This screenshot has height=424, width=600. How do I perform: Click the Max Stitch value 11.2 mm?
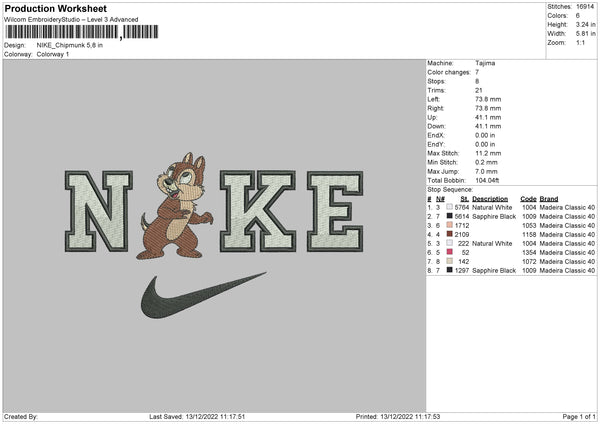488,153
